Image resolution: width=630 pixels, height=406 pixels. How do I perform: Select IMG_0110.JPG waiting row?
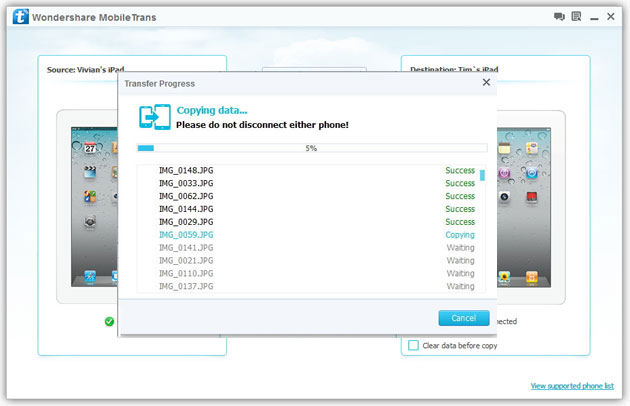[x=311, y=273]
